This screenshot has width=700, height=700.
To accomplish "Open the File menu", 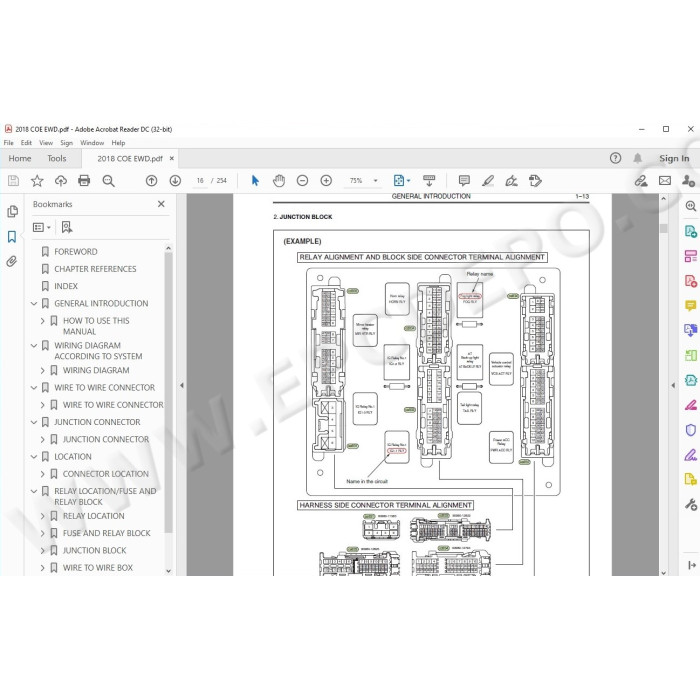I will pyautogui.click(x=8, y=143).
